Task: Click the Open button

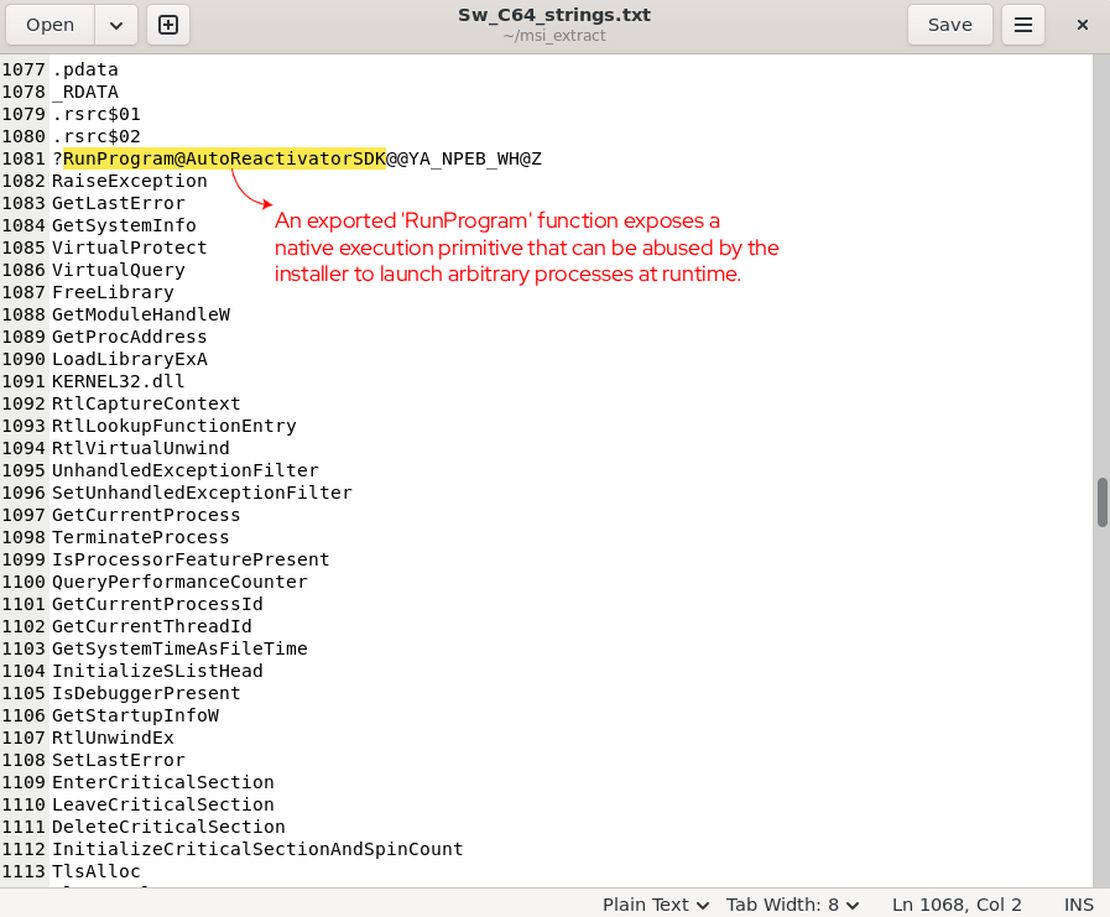Action: pos(50,25)
